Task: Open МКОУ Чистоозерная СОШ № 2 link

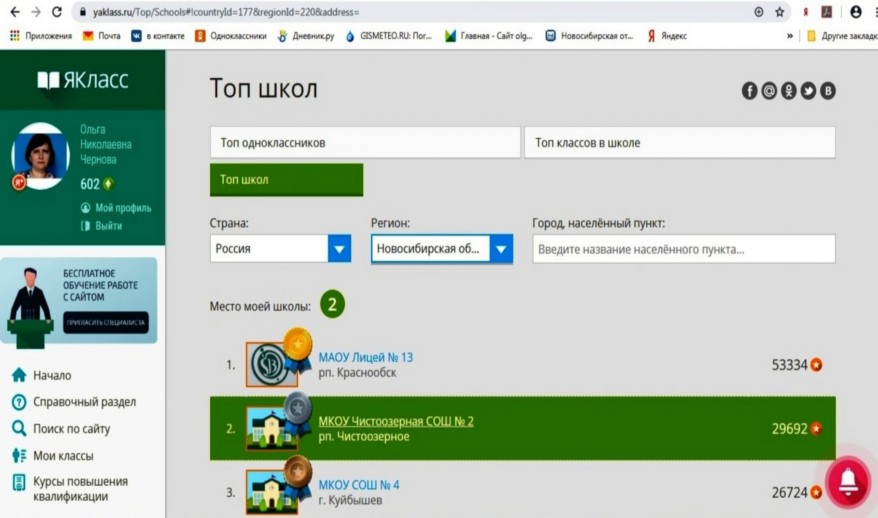Action: pos(396,421)
